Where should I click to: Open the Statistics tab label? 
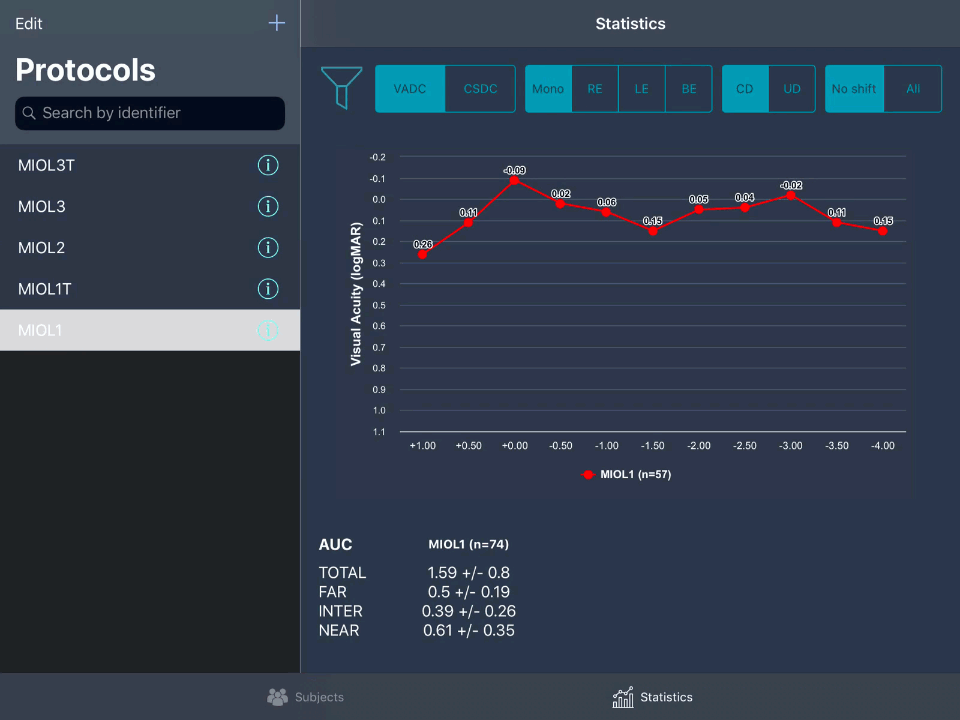(x=666, y=697)
